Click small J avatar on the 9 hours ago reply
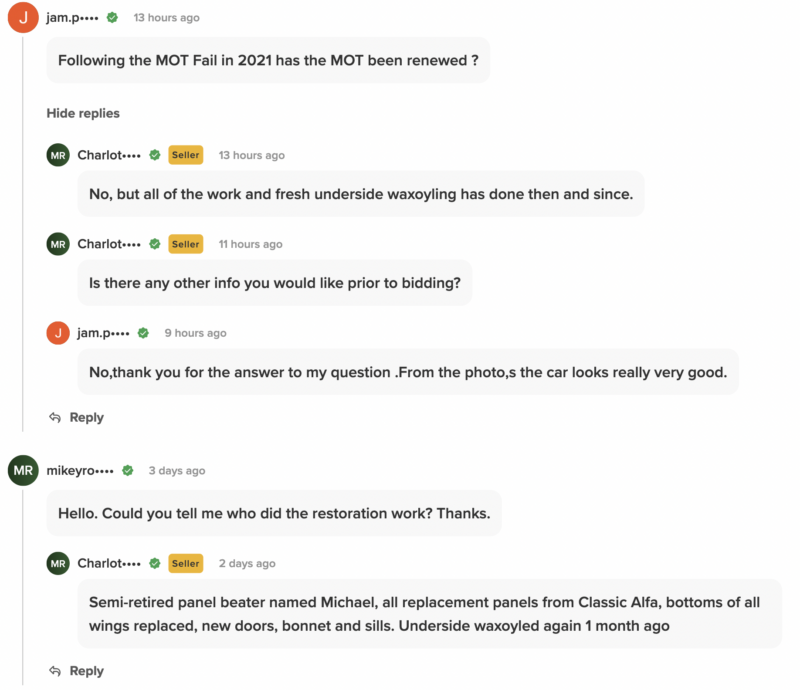 (x=58, y=333)
